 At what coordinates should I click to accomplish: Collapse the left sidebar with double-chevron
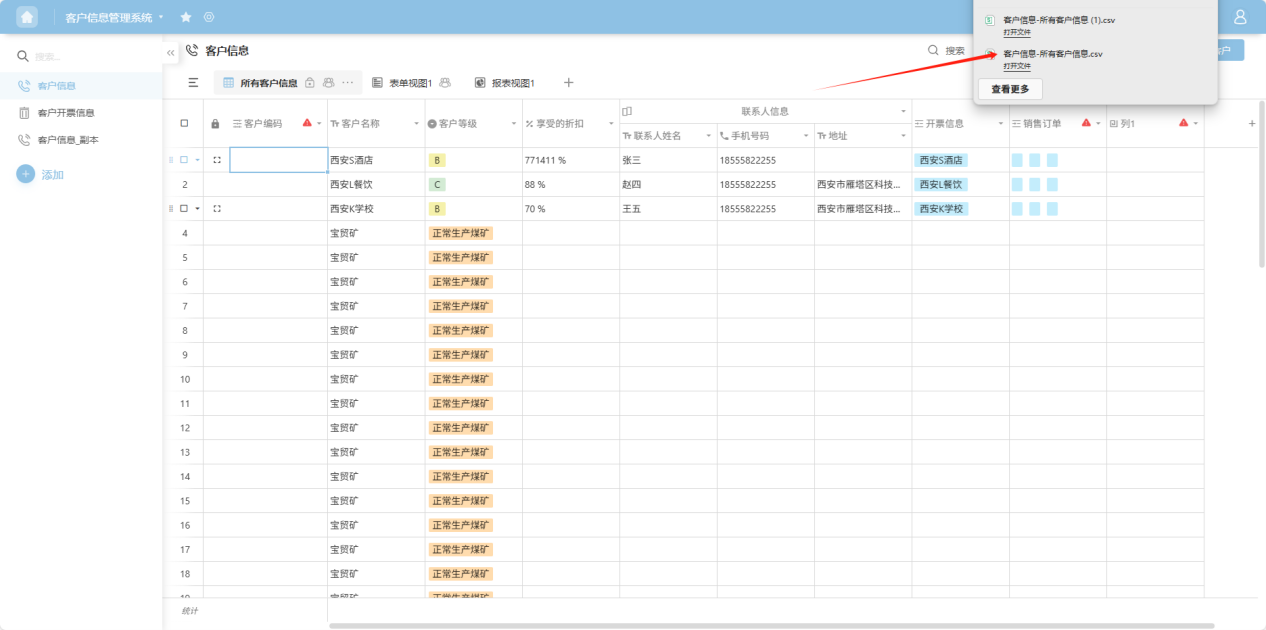(x=171, y=52)
